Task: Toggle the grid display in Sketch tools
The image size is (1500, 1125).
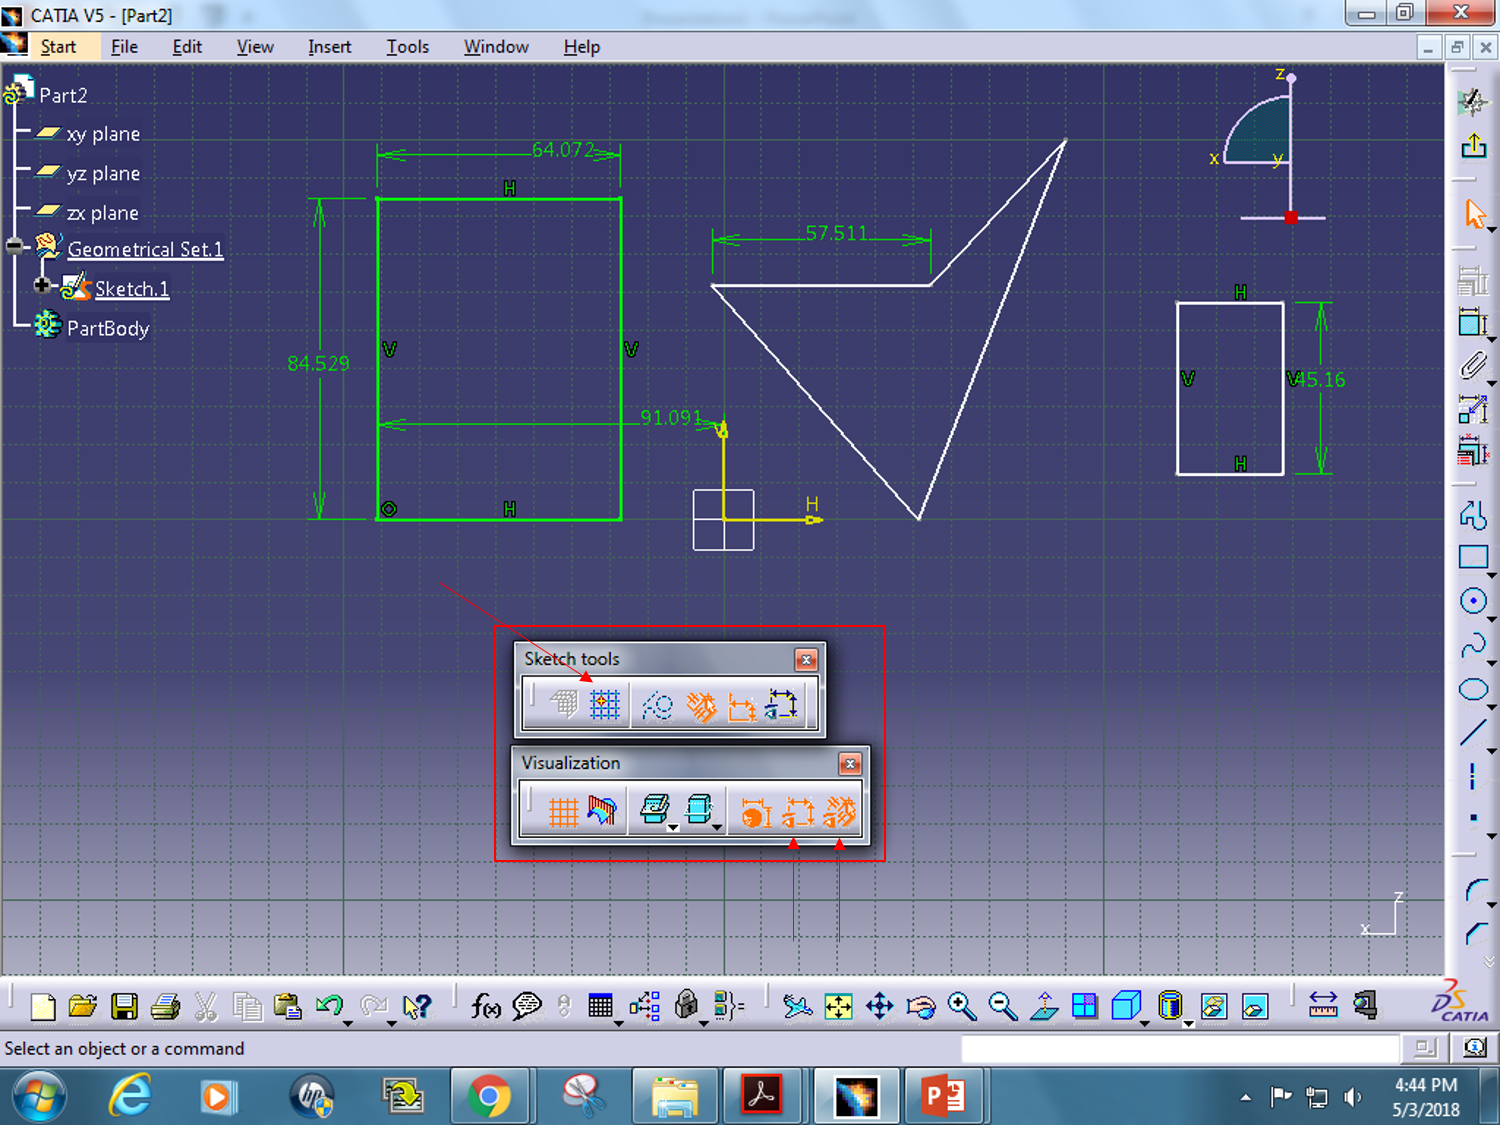Action: coord(565,705)
